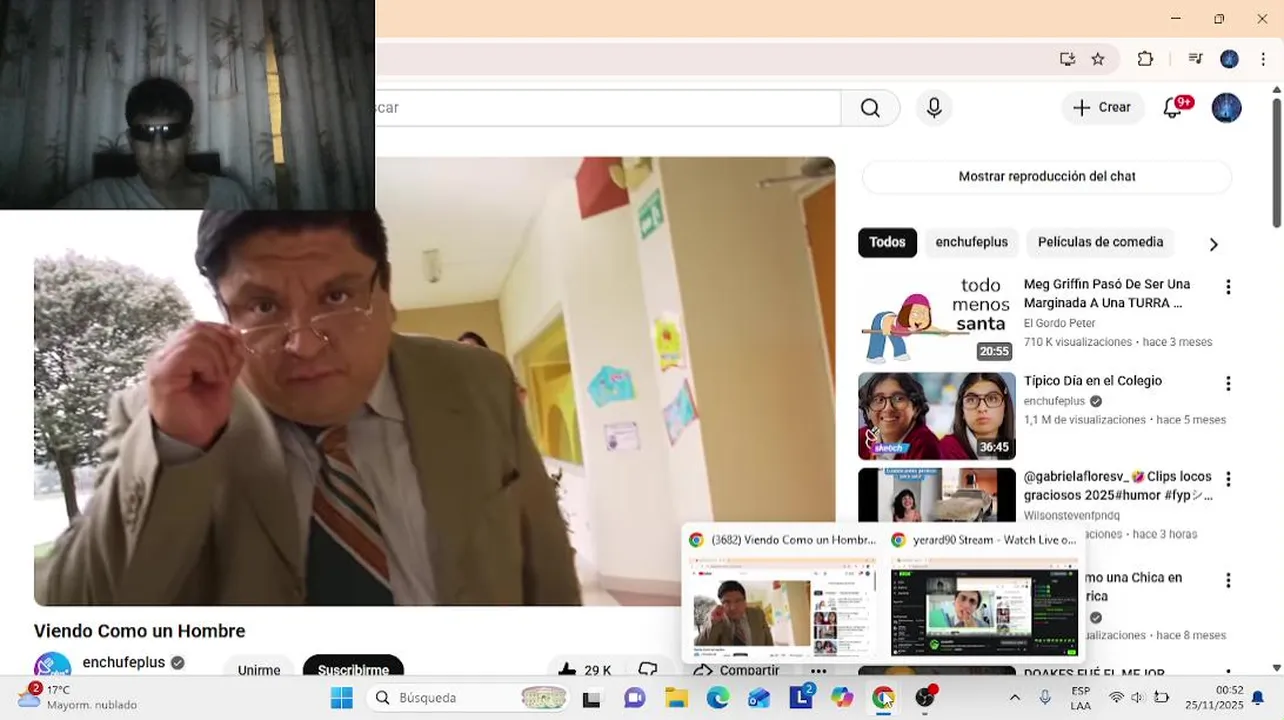Open Wi-Fi network settings in the tray

tap(1116, 697)
